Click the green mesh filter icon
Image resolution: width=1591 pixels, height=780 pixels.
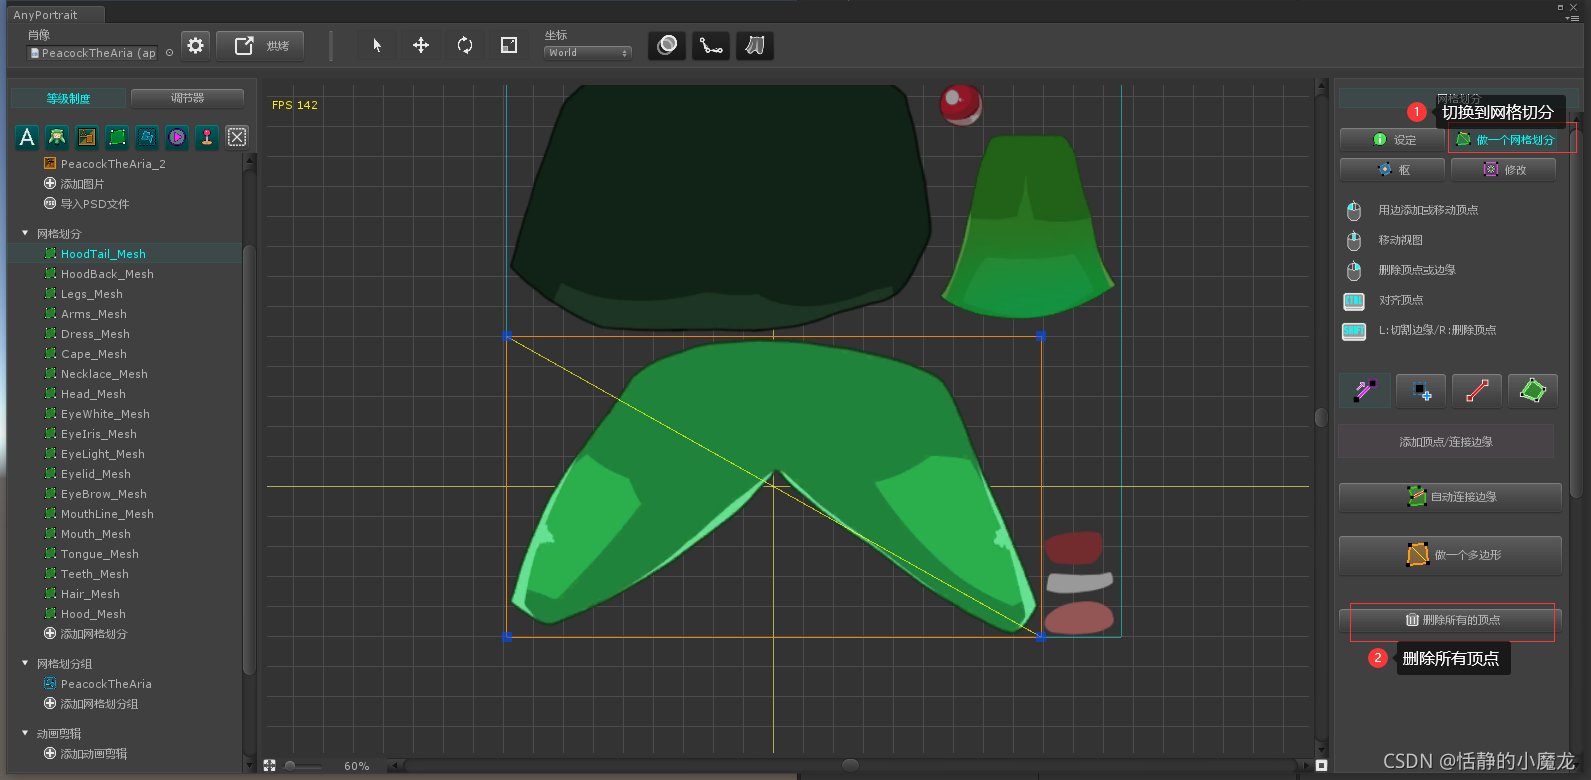117,137
